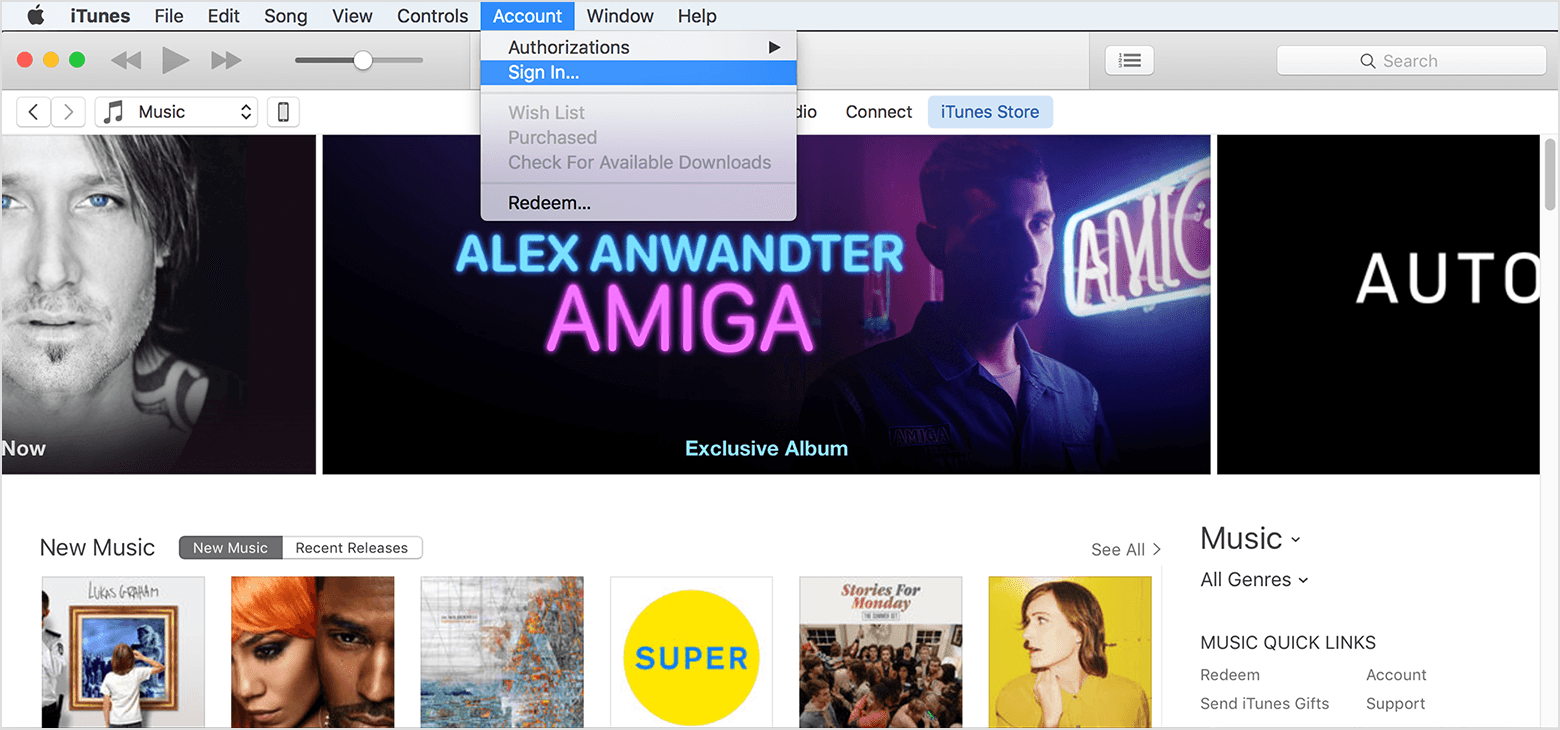The width and height of the screenshot is (1560, 730).
Task: Open the abstract orange-gray painting album cover
Action: (502, 652)
